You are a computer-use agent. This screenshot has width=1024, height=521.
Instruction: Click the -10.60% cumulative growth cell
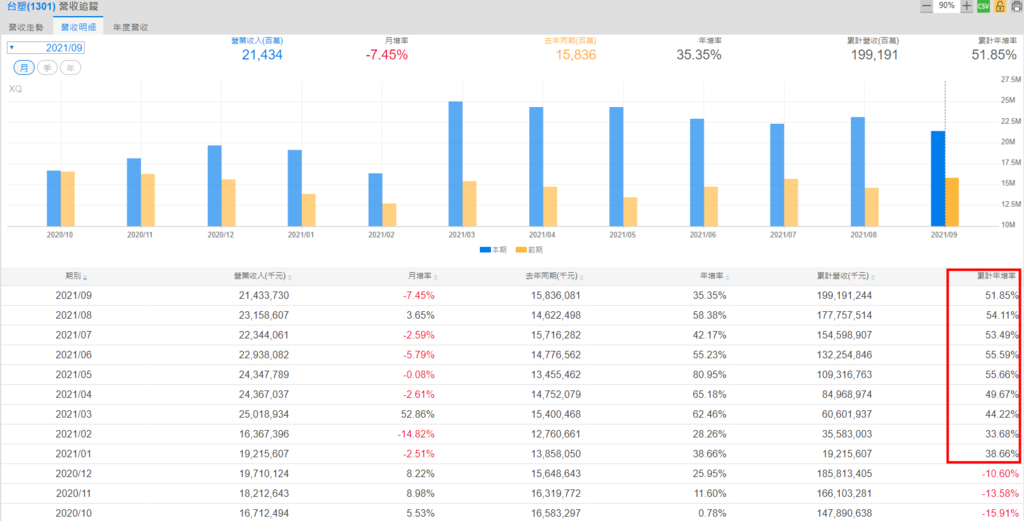(x=1000, y=473)
